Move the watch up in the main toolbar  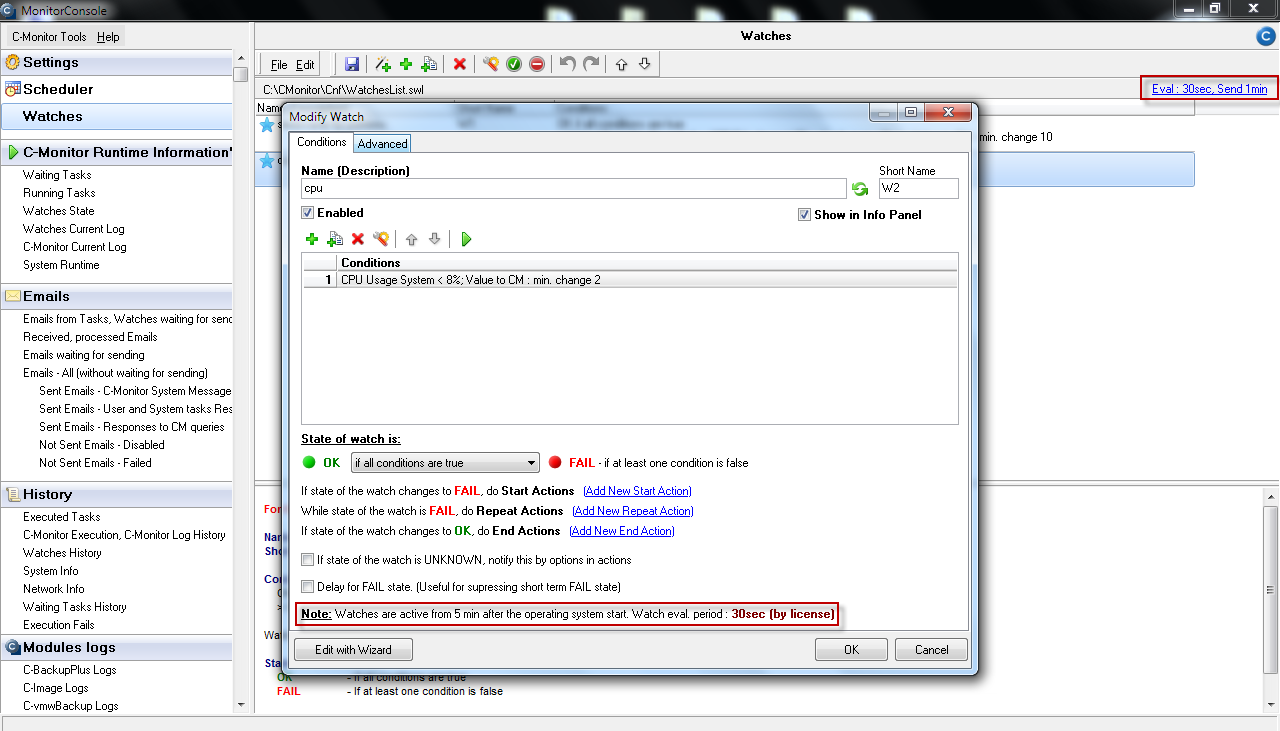621,64
